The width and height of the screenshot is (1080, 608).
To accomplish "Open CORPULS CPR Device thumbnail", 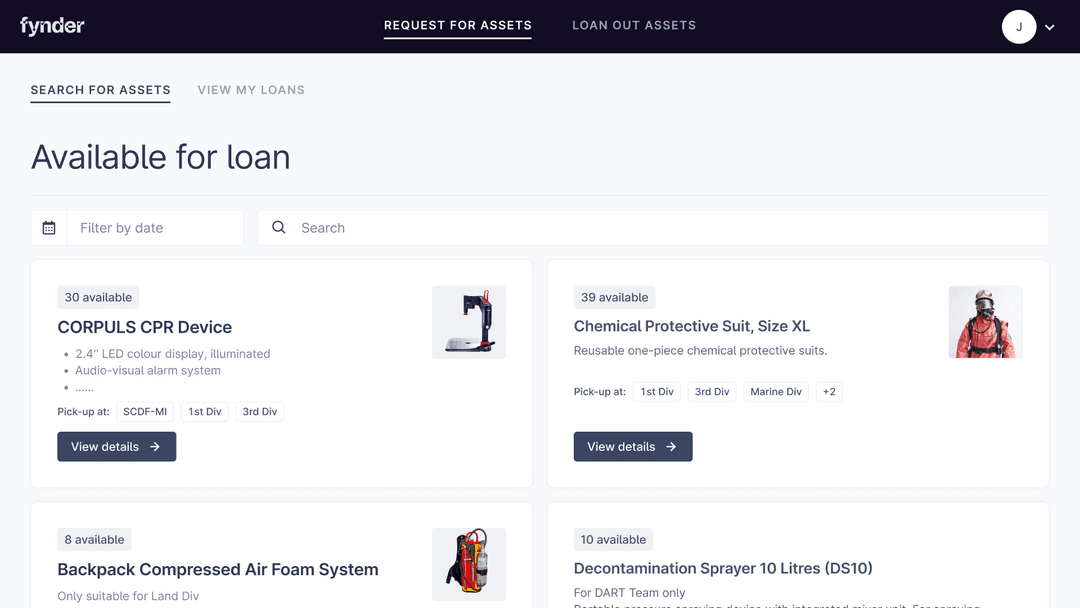I will click(469, 322).
